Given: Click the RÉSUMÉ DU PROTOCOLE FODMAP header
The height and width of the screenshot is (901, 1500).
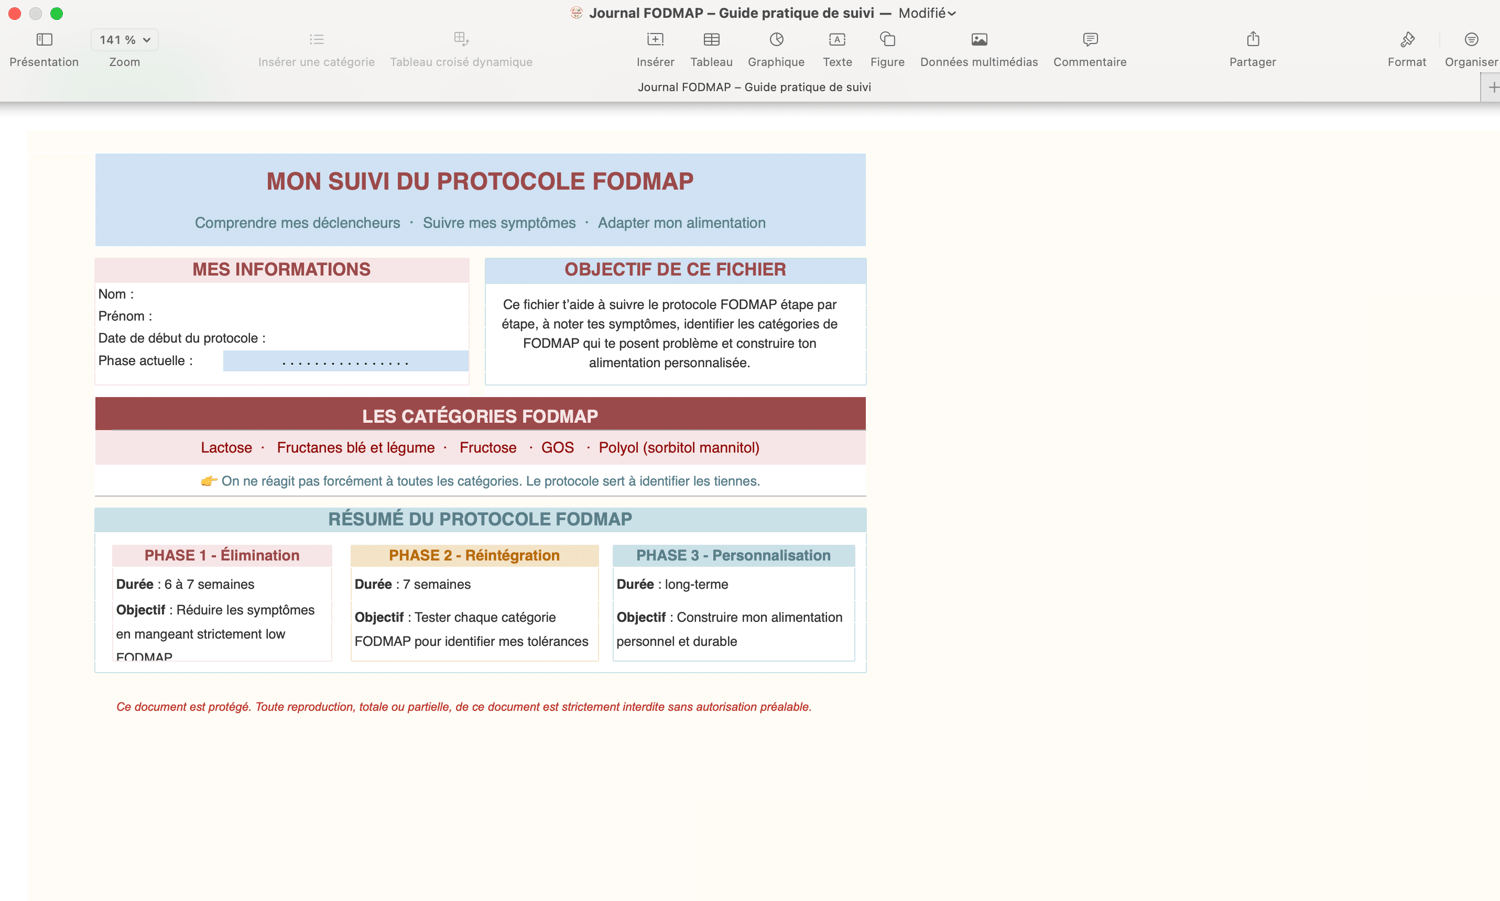Looking at the screenshot, I should (x=480, y=519).
